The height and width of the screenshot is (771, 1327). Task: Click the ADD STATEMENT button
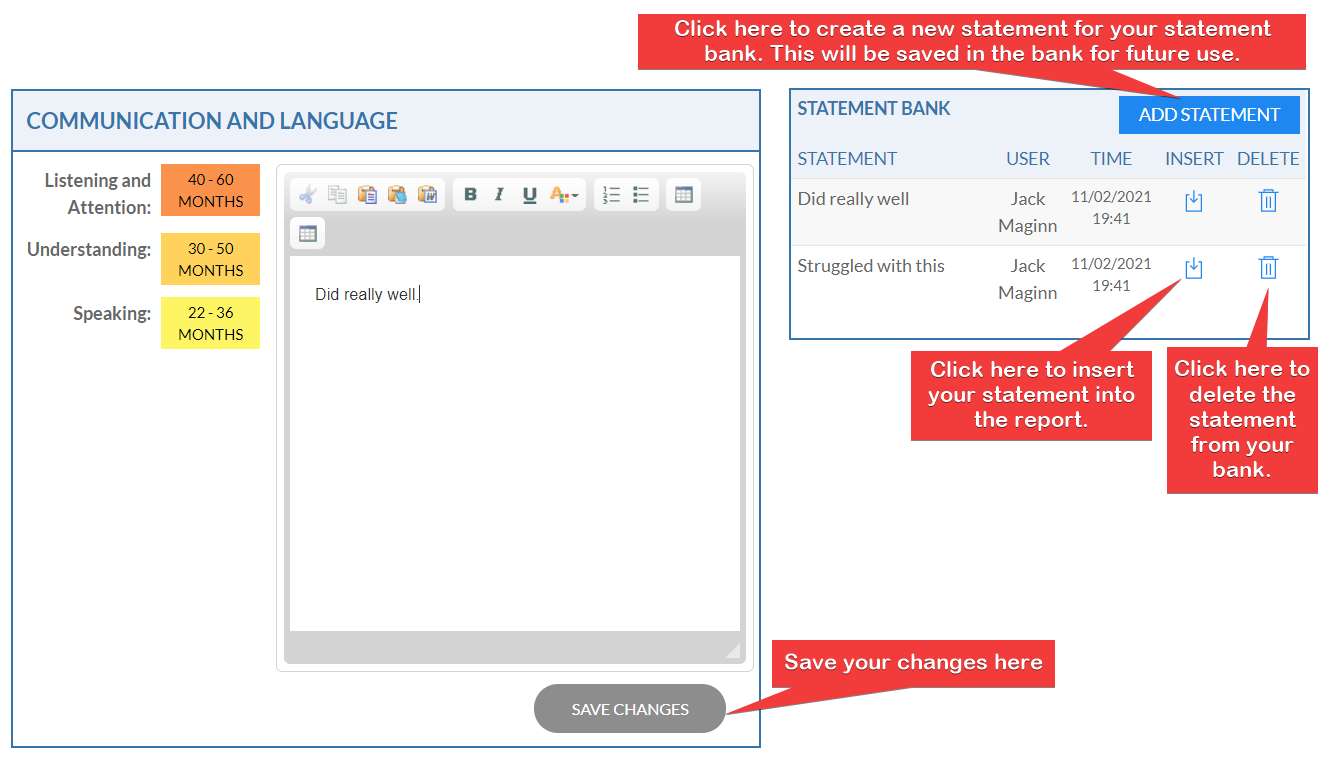click(1209, 115)
